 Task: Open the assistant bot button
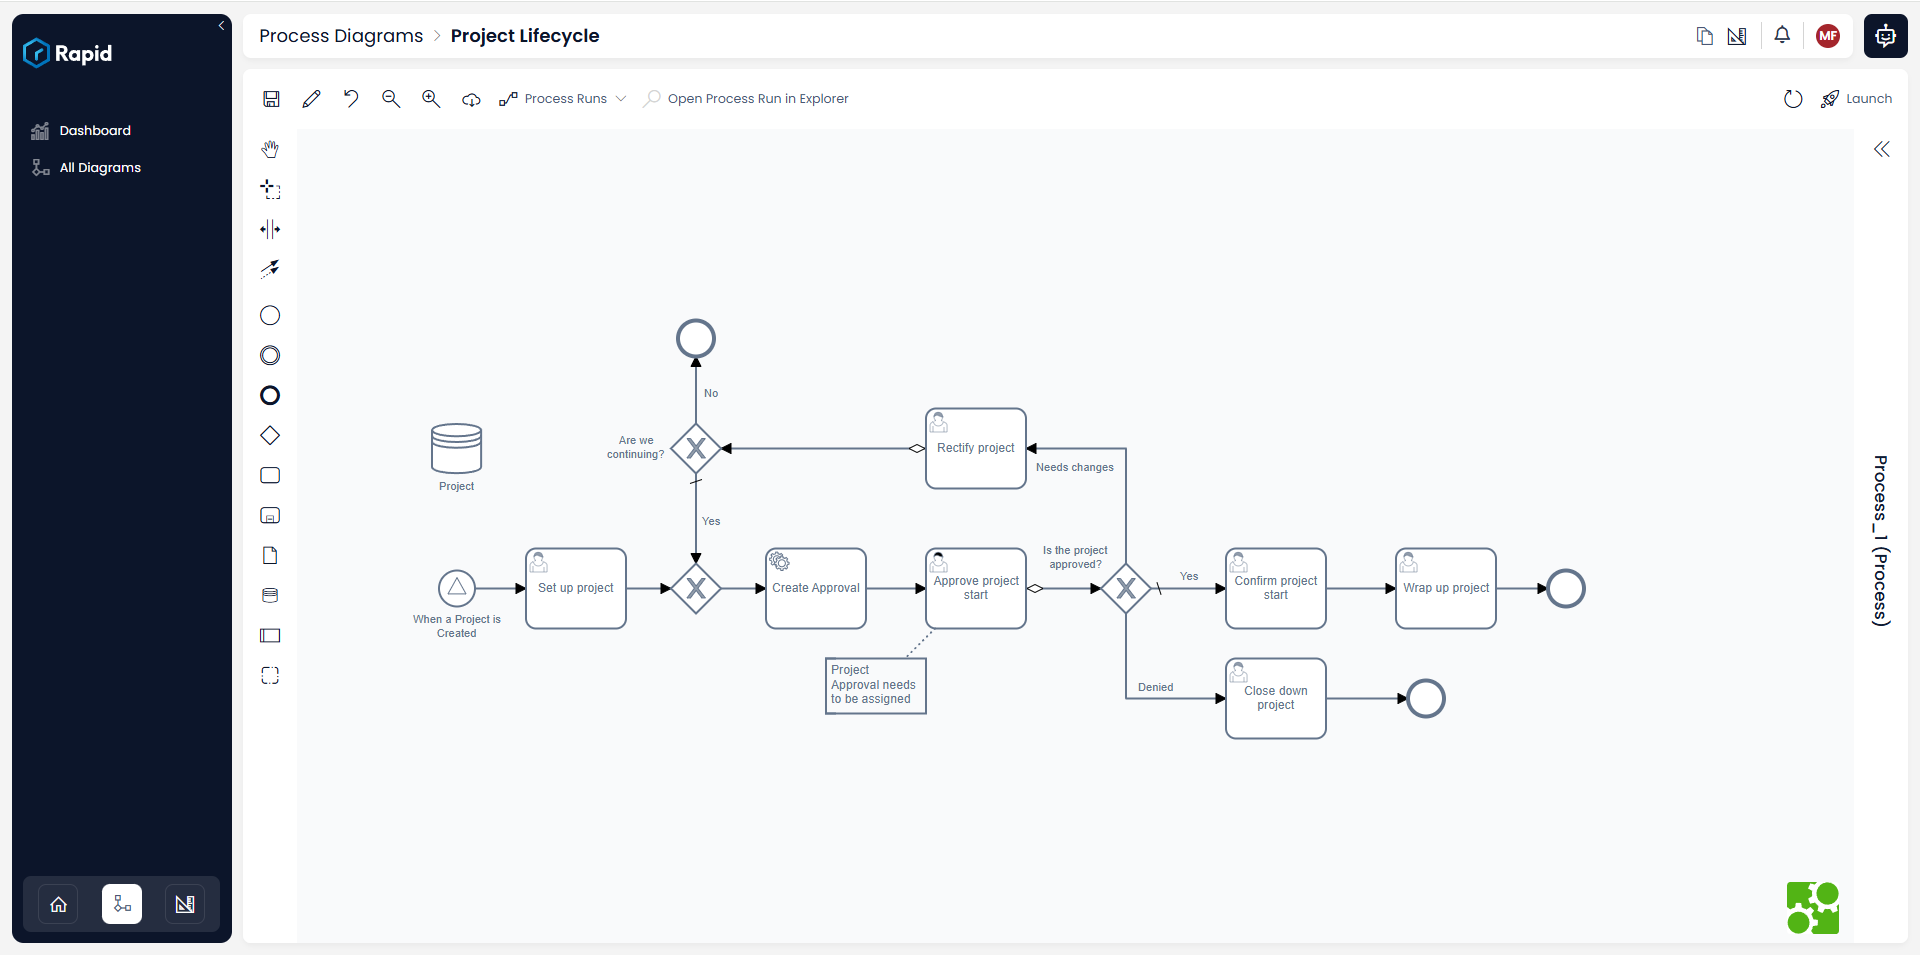[1885, 36]
